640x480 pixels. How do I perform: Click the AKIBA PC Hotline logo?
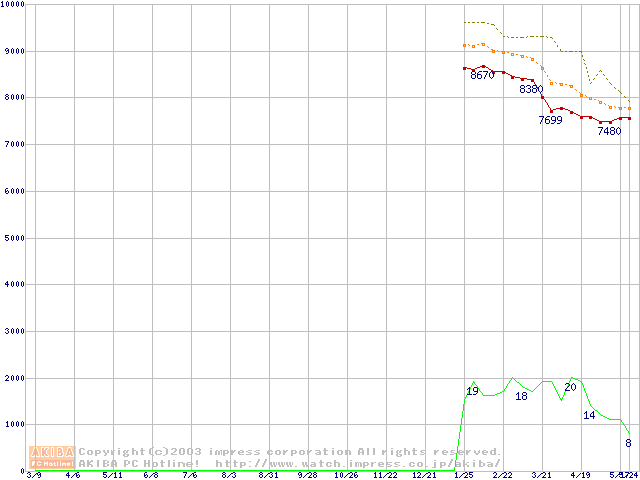(x=52, y=457)
